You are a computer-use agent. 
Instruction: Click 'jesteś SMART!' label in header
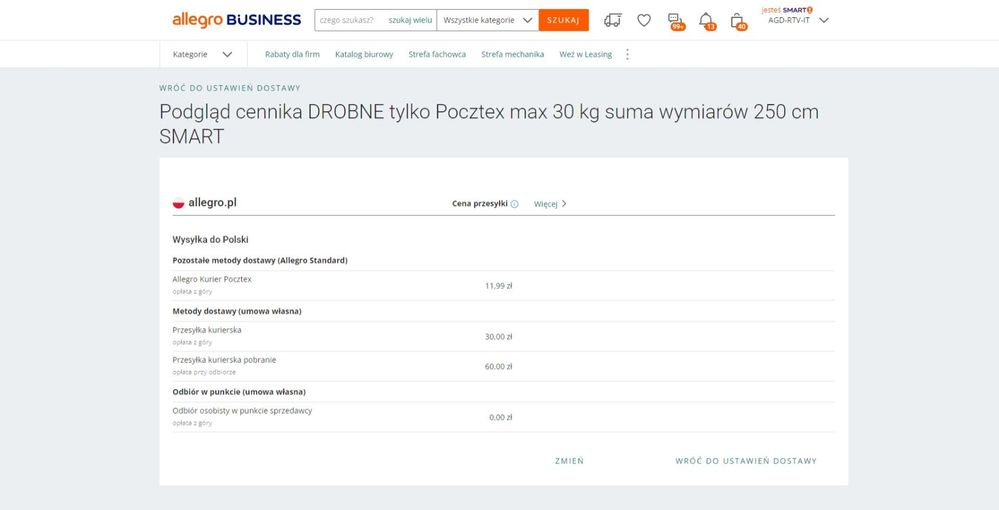point(787,10)
